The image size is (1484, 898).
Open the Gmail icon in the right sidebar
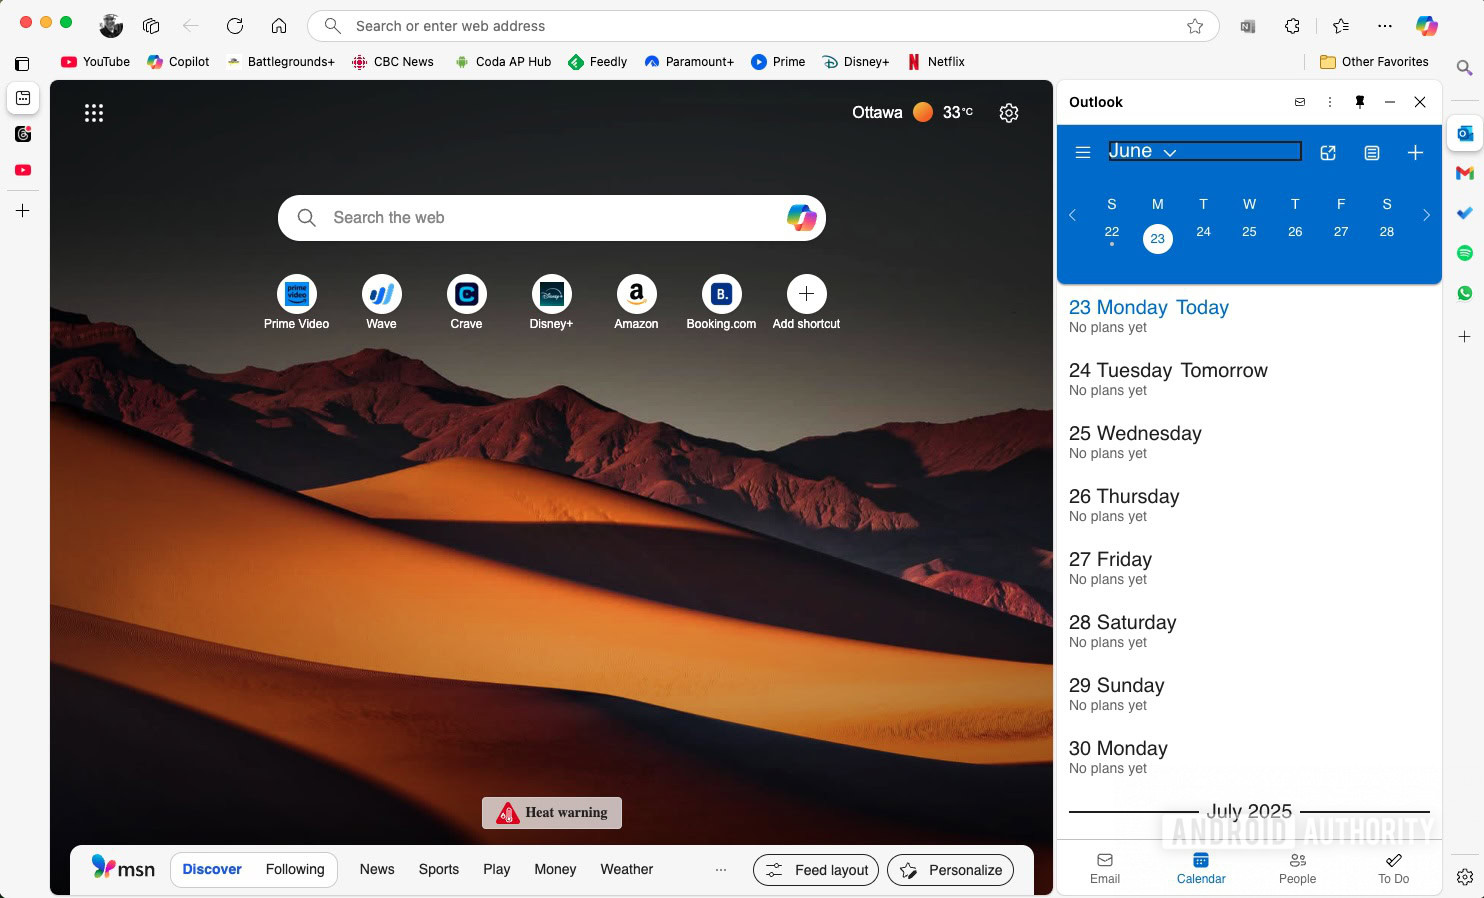[x=1465, y=173]
